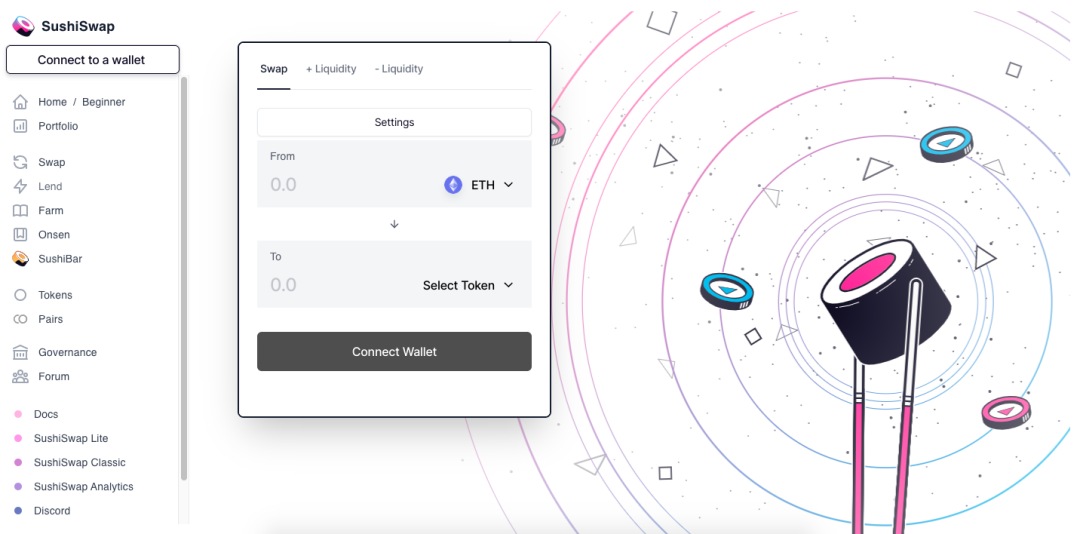This screenshot has width=1080, height=534.
Task: Click the Forum people icon
Action: (x=21, y=376)
